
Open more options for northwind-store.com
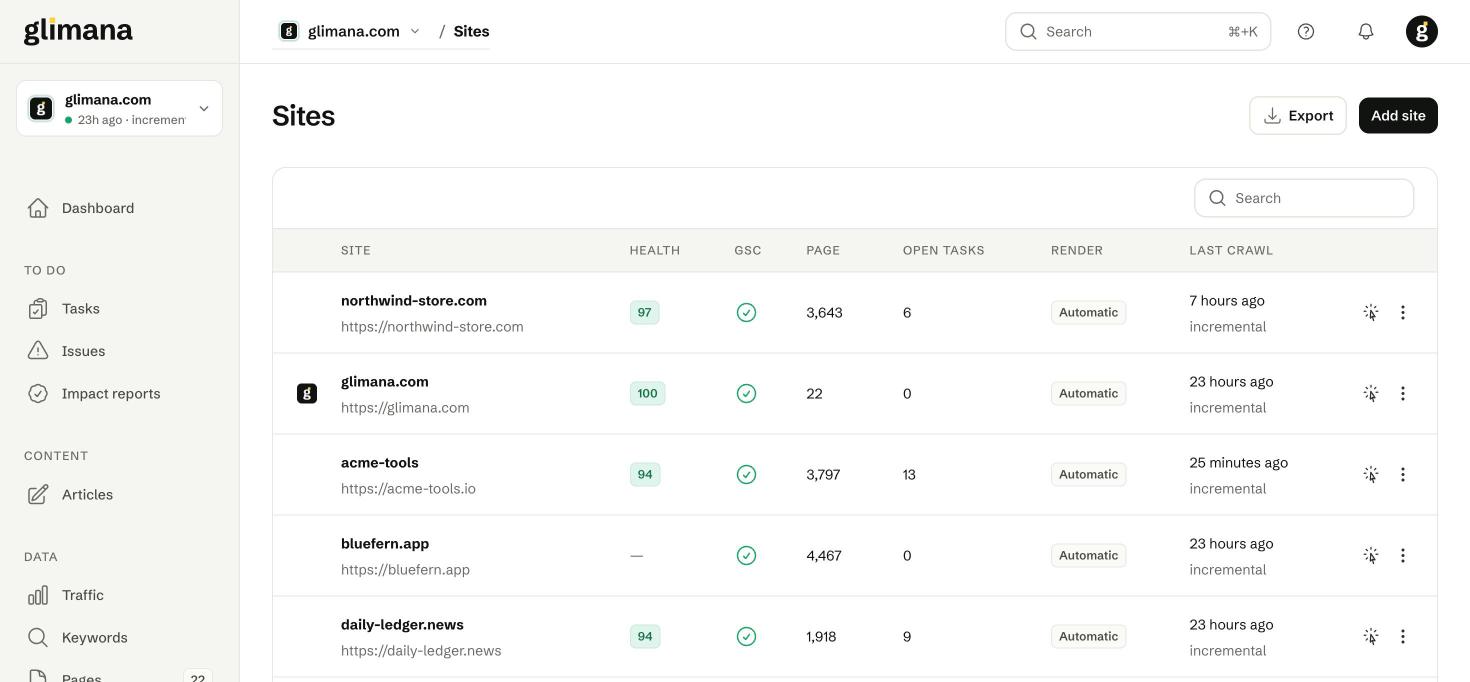click(1403, 313)
